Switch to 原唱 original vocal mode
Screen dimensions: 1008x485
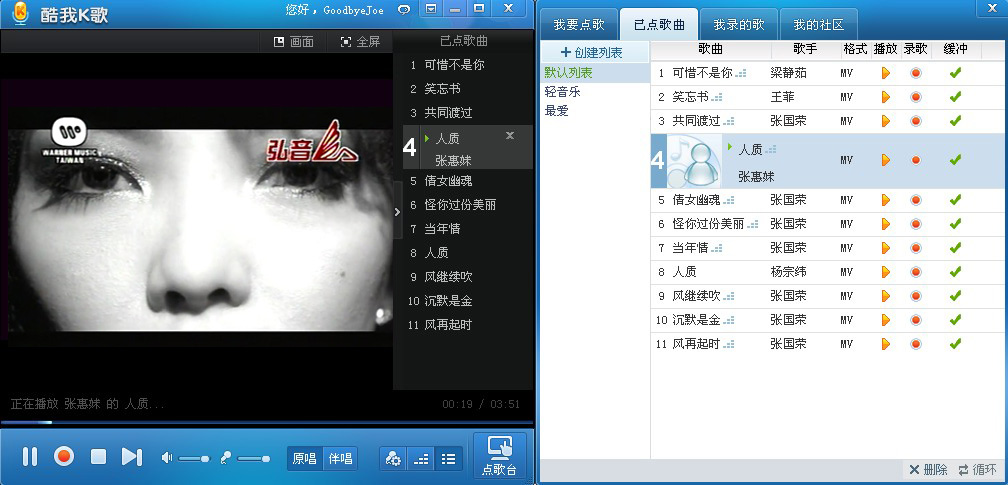(305, 459)
